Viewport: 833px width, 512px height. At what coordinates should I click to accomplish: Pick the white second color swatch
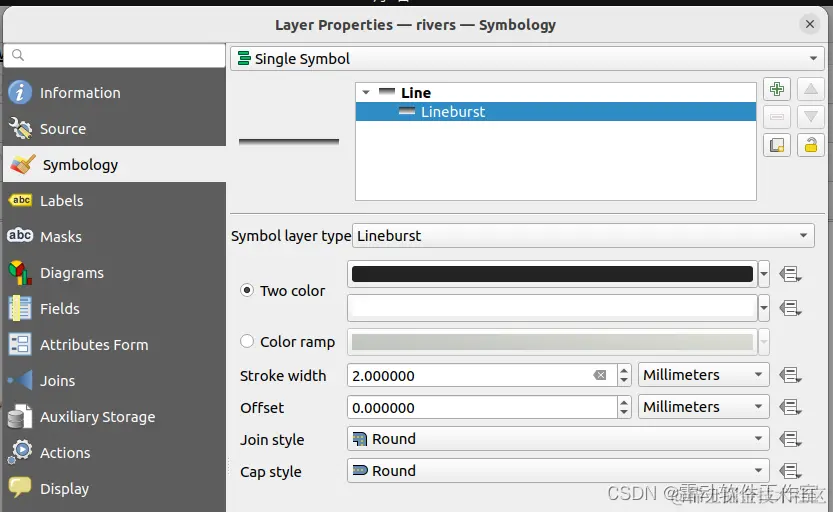[x=552, y=308]
